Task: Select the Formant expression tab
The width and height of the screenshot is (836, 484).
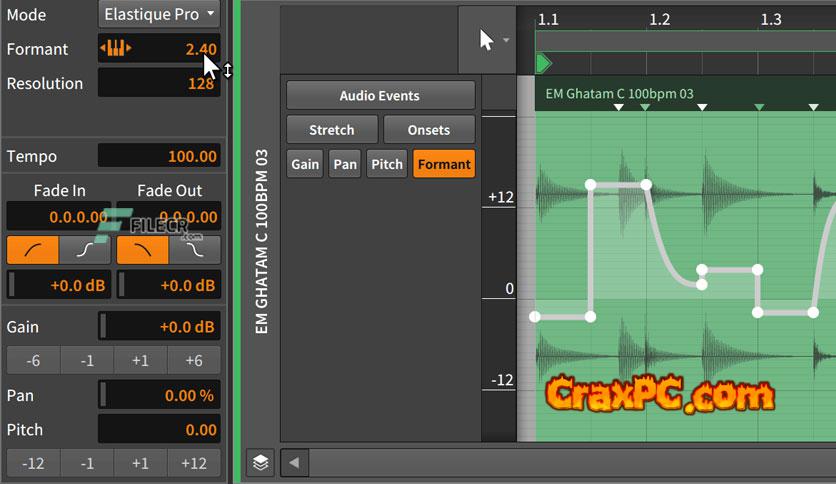Action: coord(444,164)
